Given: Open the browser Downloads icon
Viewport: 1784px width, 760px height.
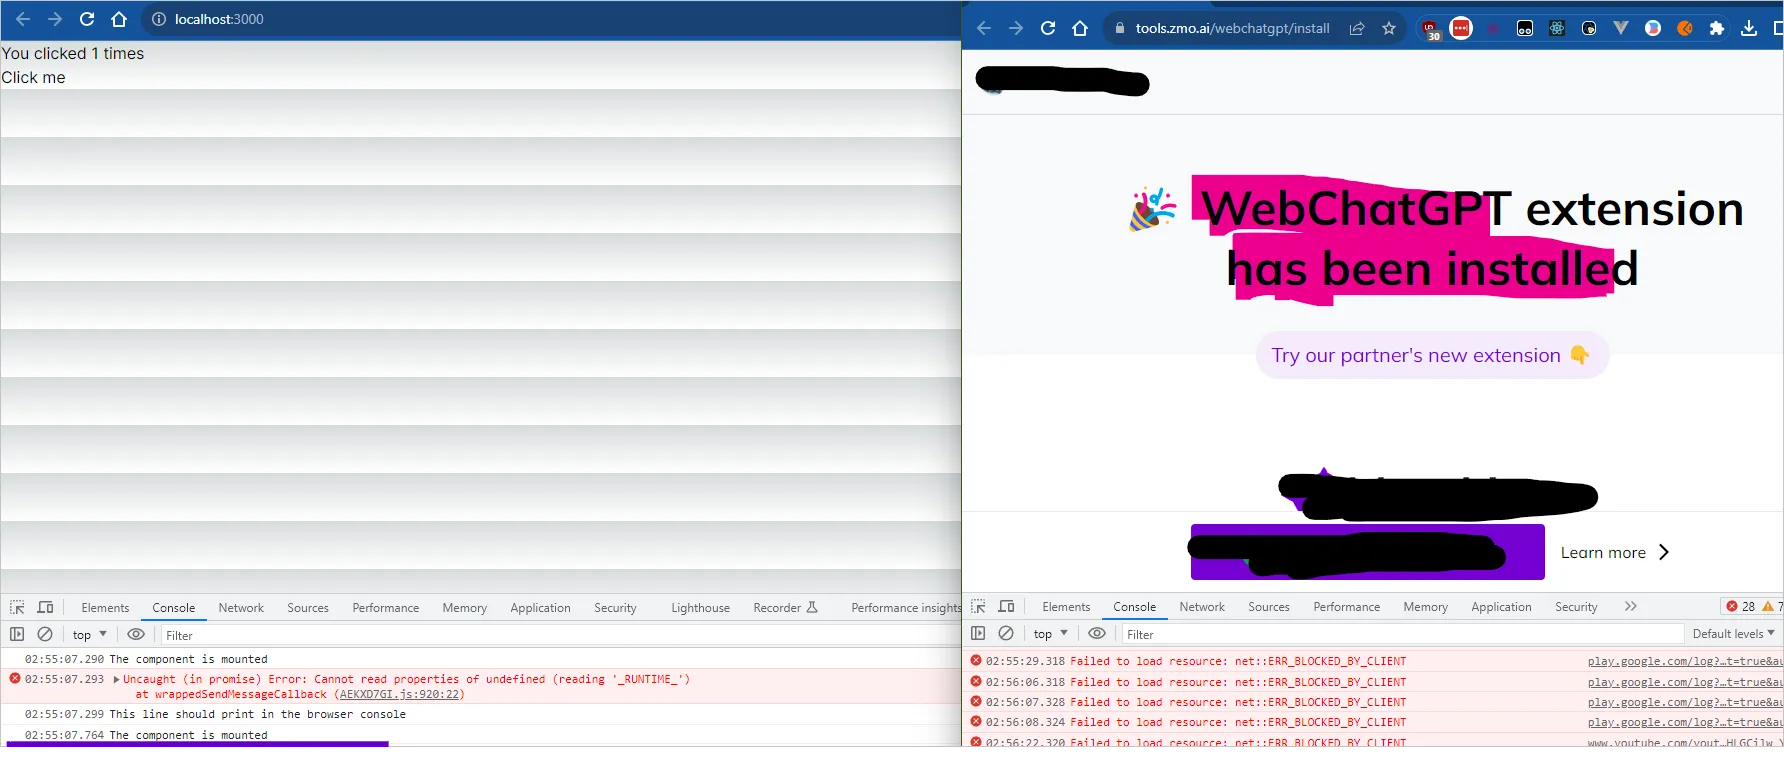Looking at the screenshot, I should [1749, 28].
